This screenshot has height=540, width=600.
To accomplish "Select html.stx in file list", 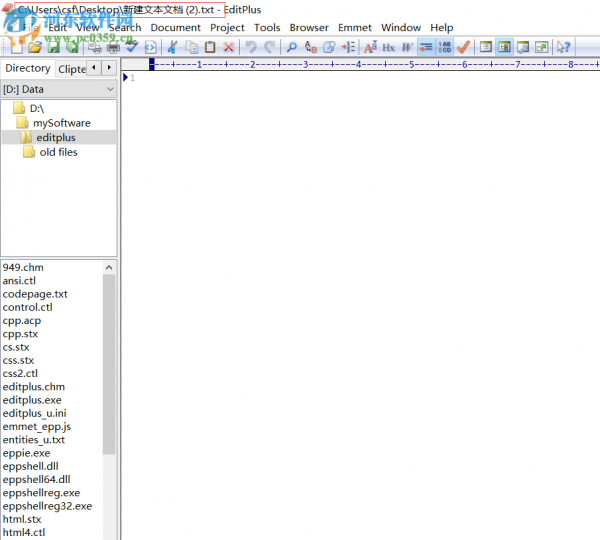I will click(22, 519).
